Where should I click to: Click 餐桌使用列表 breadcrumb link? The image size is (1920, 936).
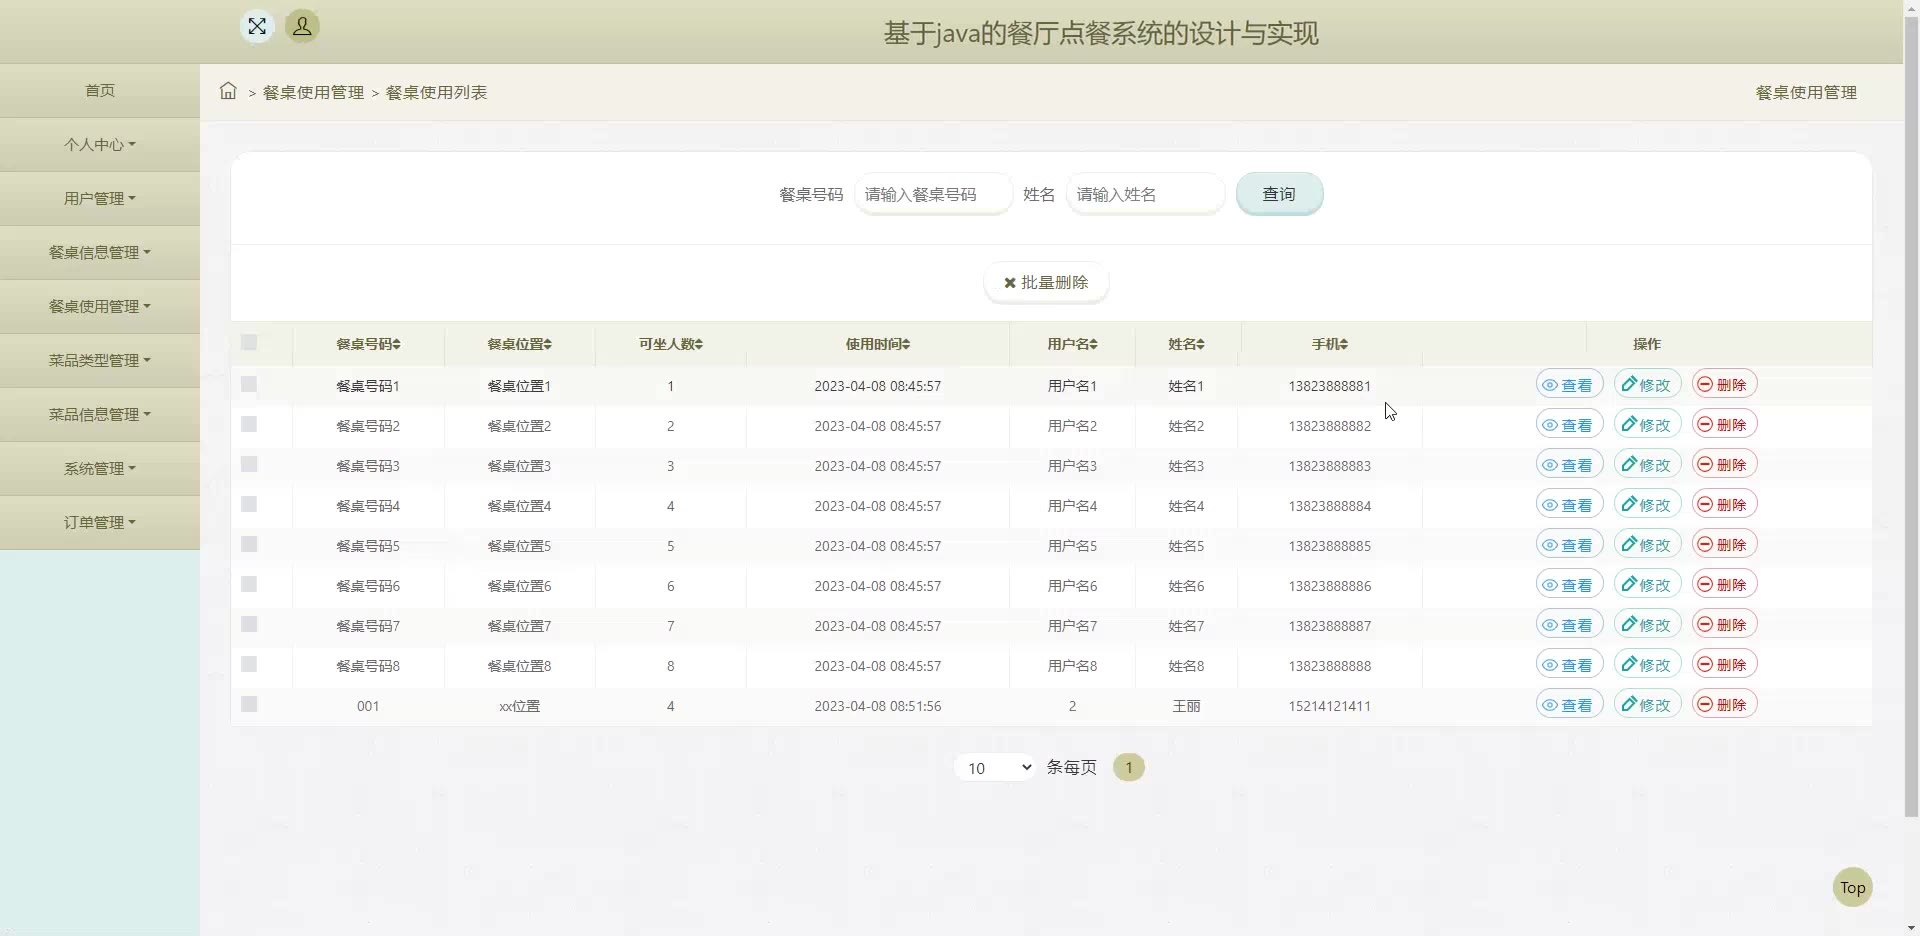pos(436,92)
